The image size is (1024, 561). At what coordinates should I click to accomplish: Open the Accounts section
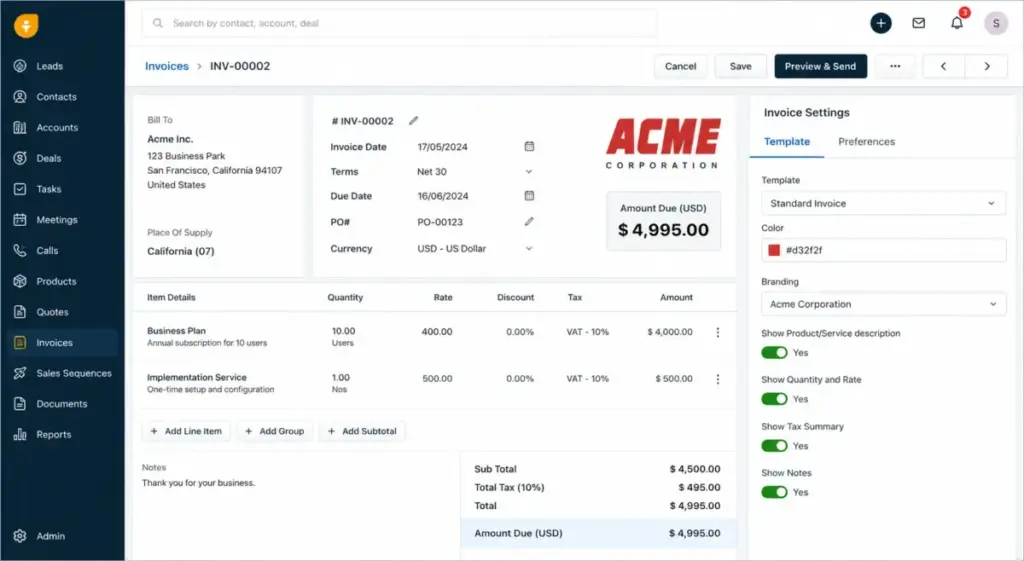(x=57, y=127)
